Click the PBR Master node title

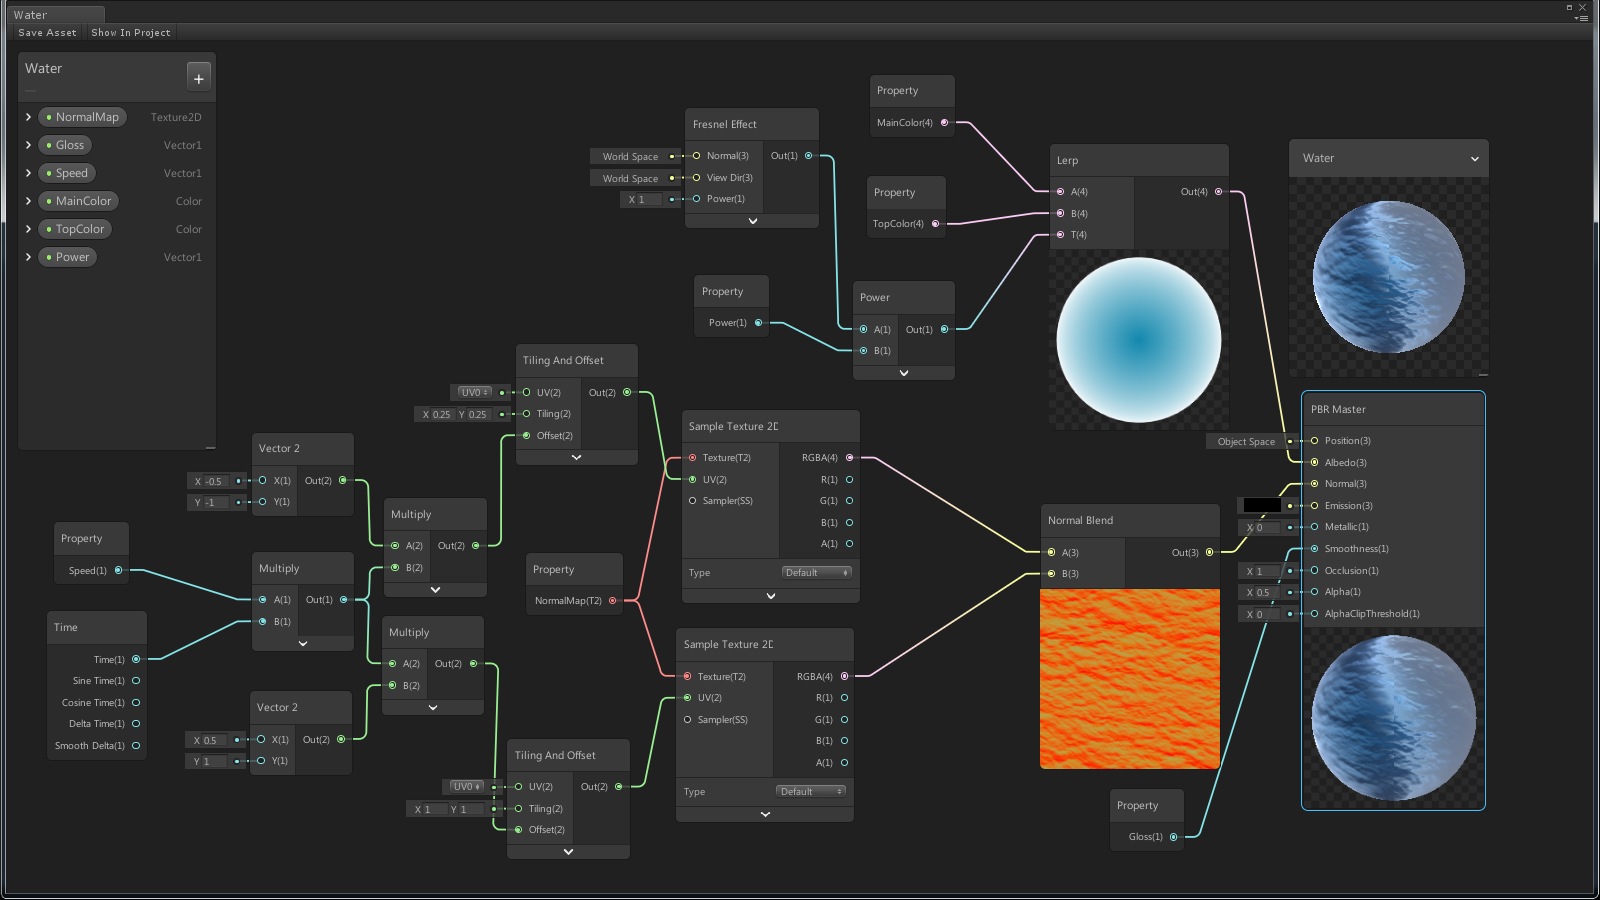click(x=1338, y=410)
